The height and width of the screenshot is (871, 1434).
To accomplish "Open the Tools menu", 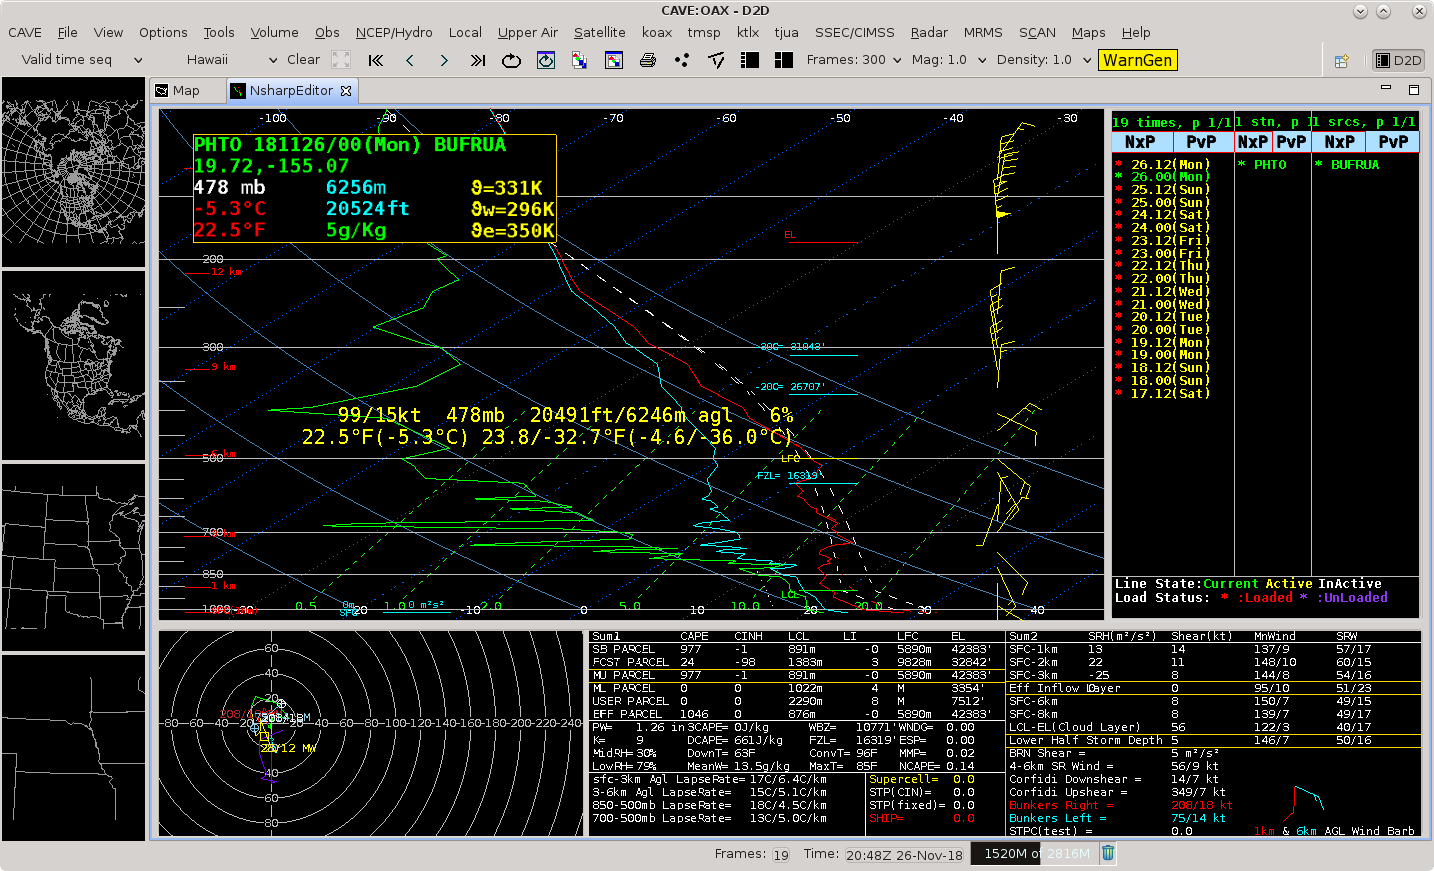I will pos(219,32).
